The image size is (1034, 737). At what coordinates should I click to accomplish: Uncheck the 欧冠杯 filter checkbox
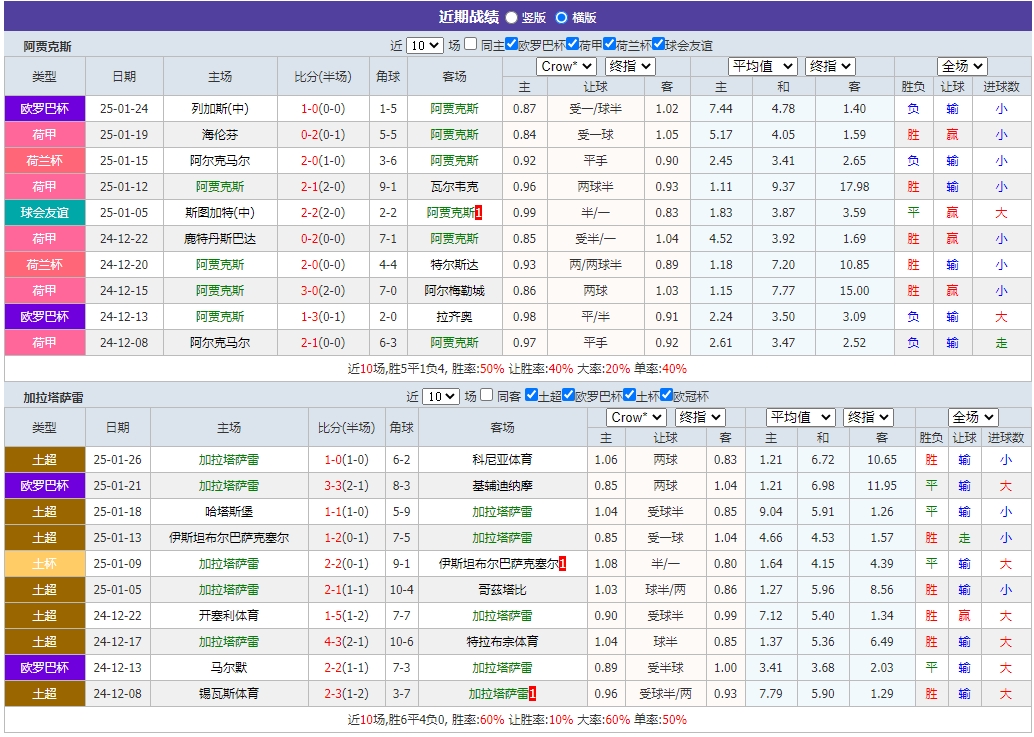667,395
